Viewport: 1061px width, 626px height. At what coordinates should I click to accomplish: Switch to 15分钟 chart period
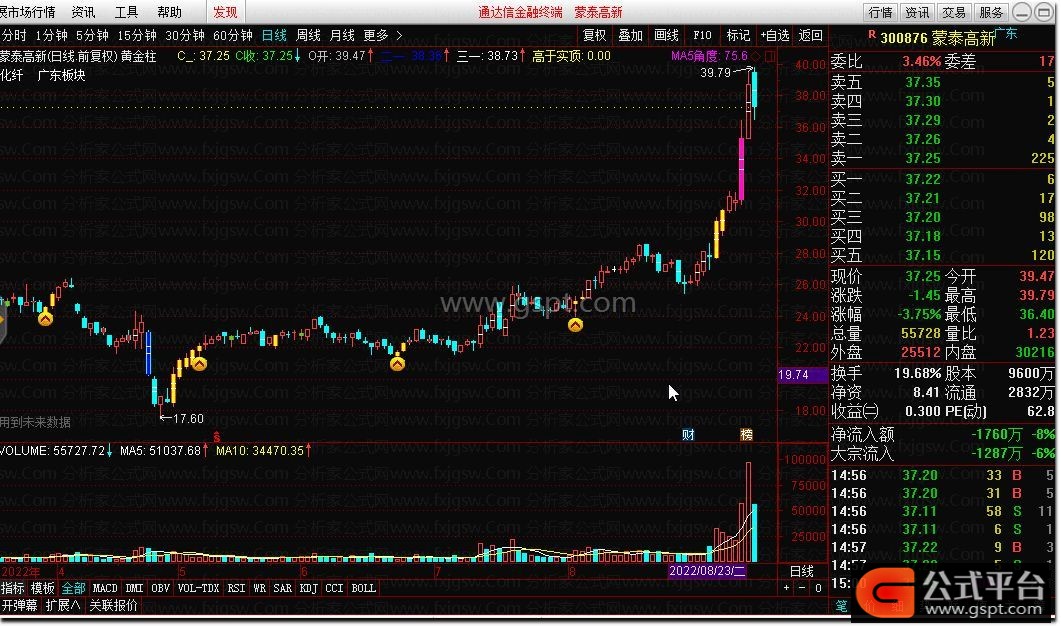pyautogui.click(x=137, y=35)
